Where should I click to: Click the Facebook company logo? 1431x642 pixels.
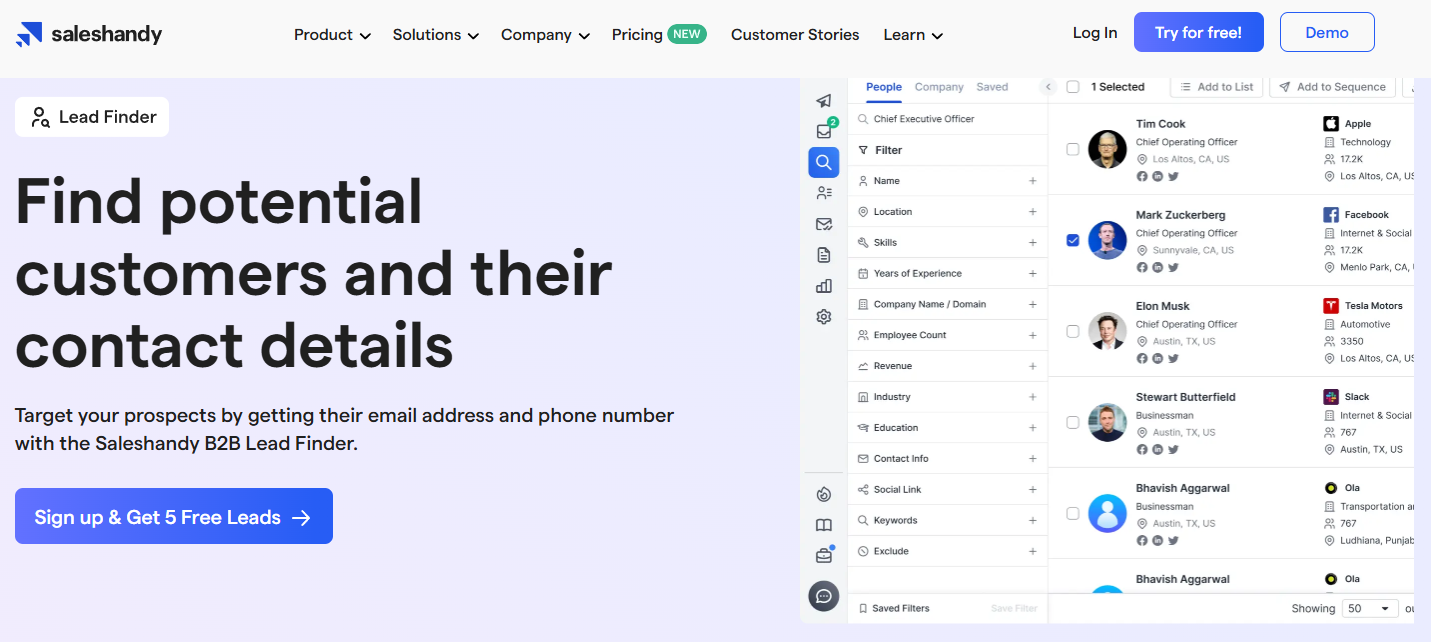[1331, 215]
